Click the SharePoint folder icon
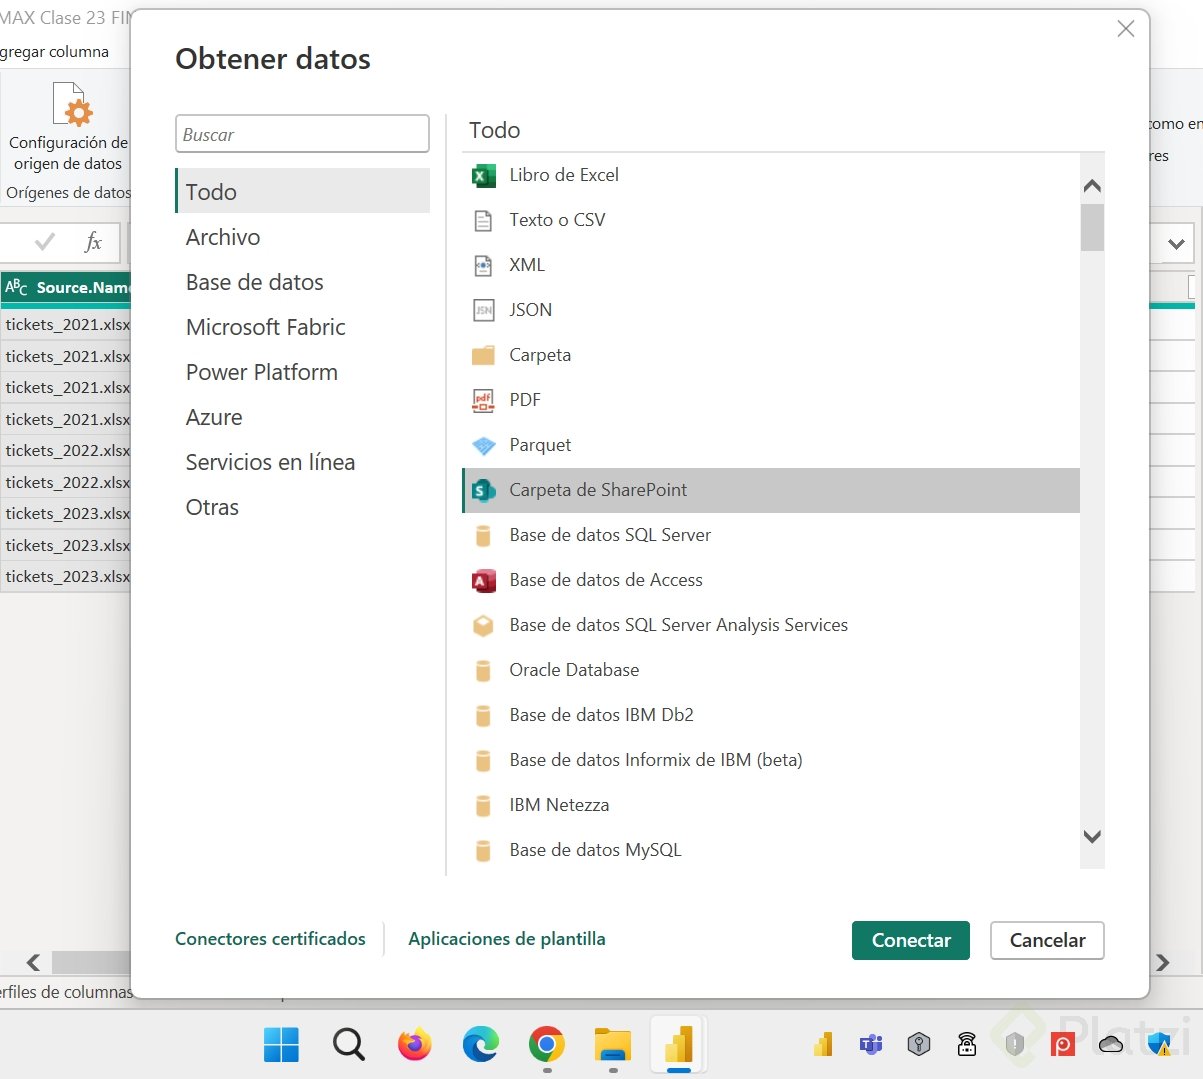1203x1079 pixels. pyautogui.click(x=483, y=491)
